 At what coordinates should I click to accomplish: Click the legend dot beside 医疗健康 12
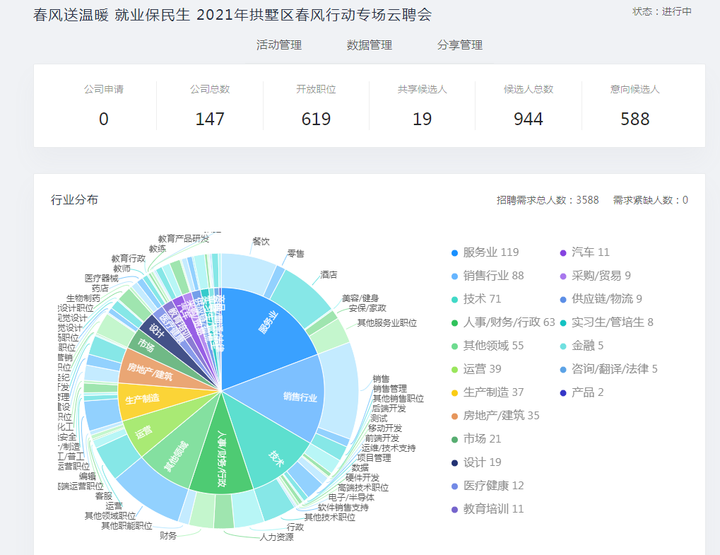pos(455,485)
